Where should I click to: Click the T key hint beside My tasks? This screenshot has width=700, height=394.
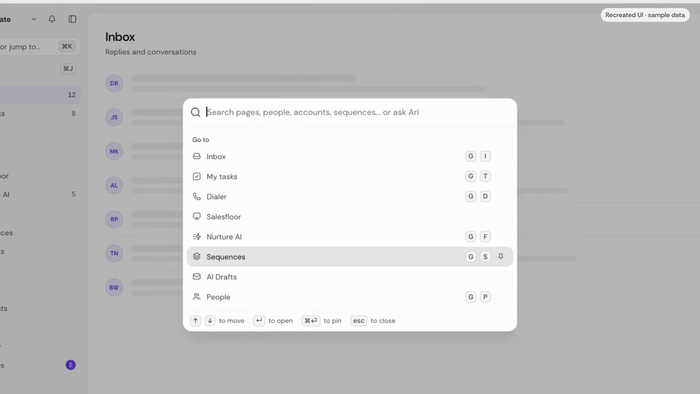485,176
